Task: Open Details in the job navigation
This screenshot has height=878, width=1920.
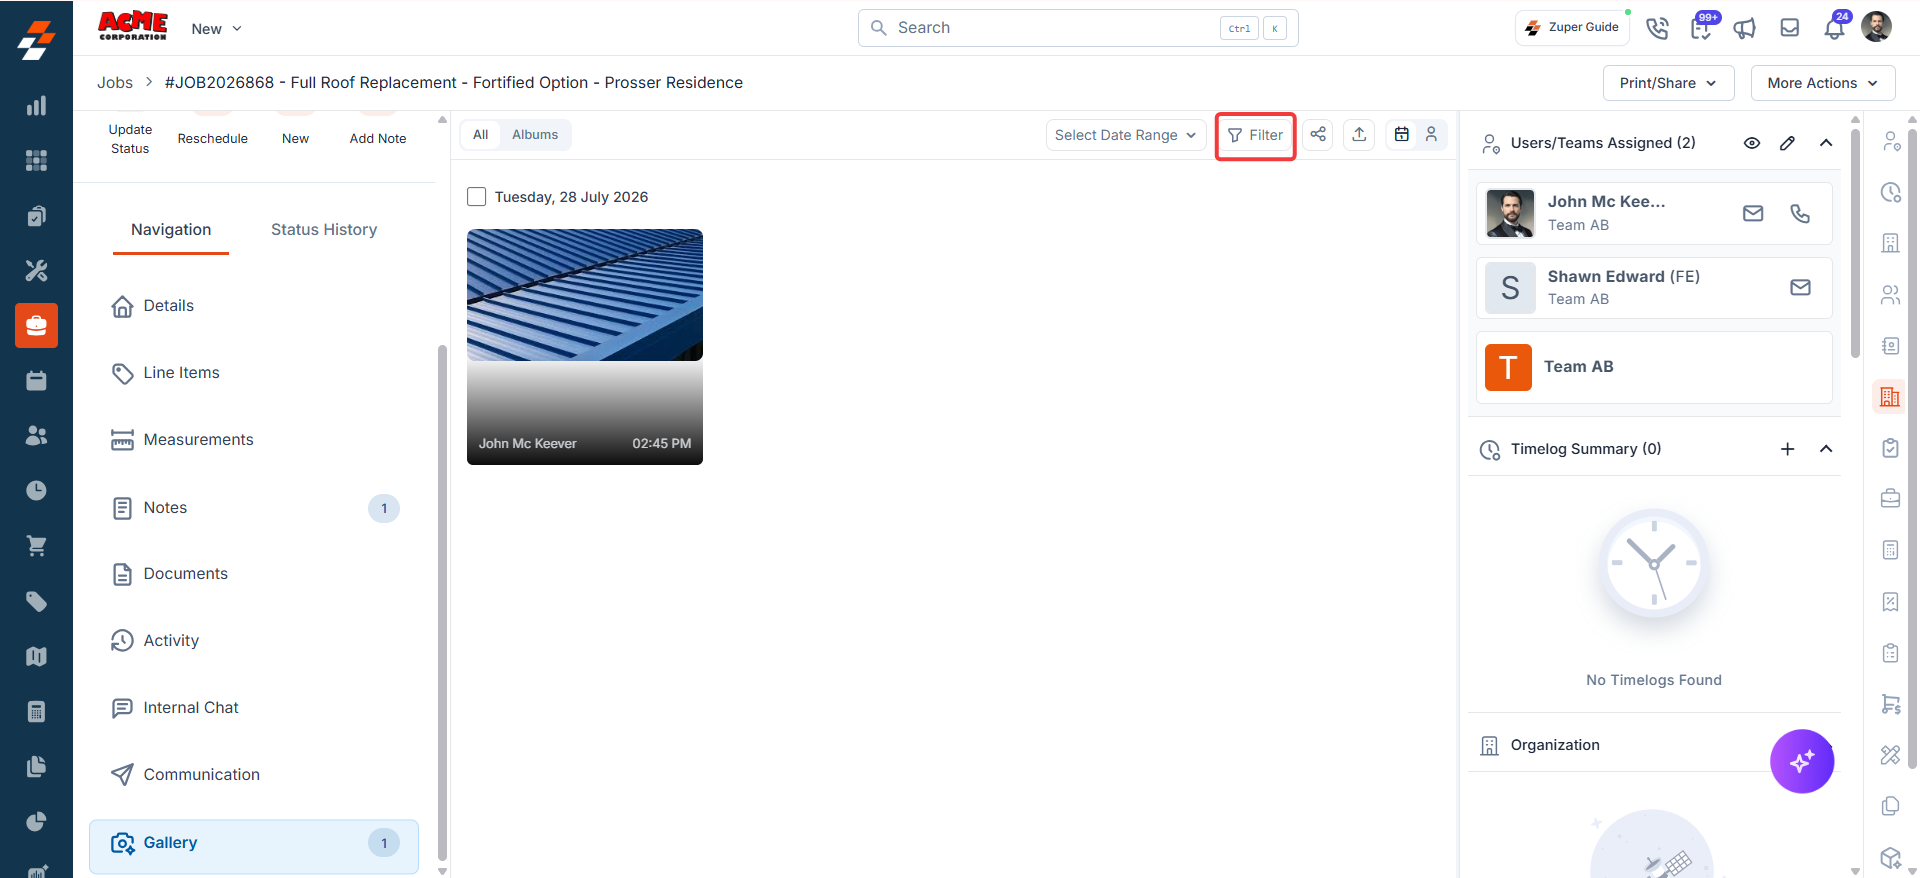Action: 254,306
